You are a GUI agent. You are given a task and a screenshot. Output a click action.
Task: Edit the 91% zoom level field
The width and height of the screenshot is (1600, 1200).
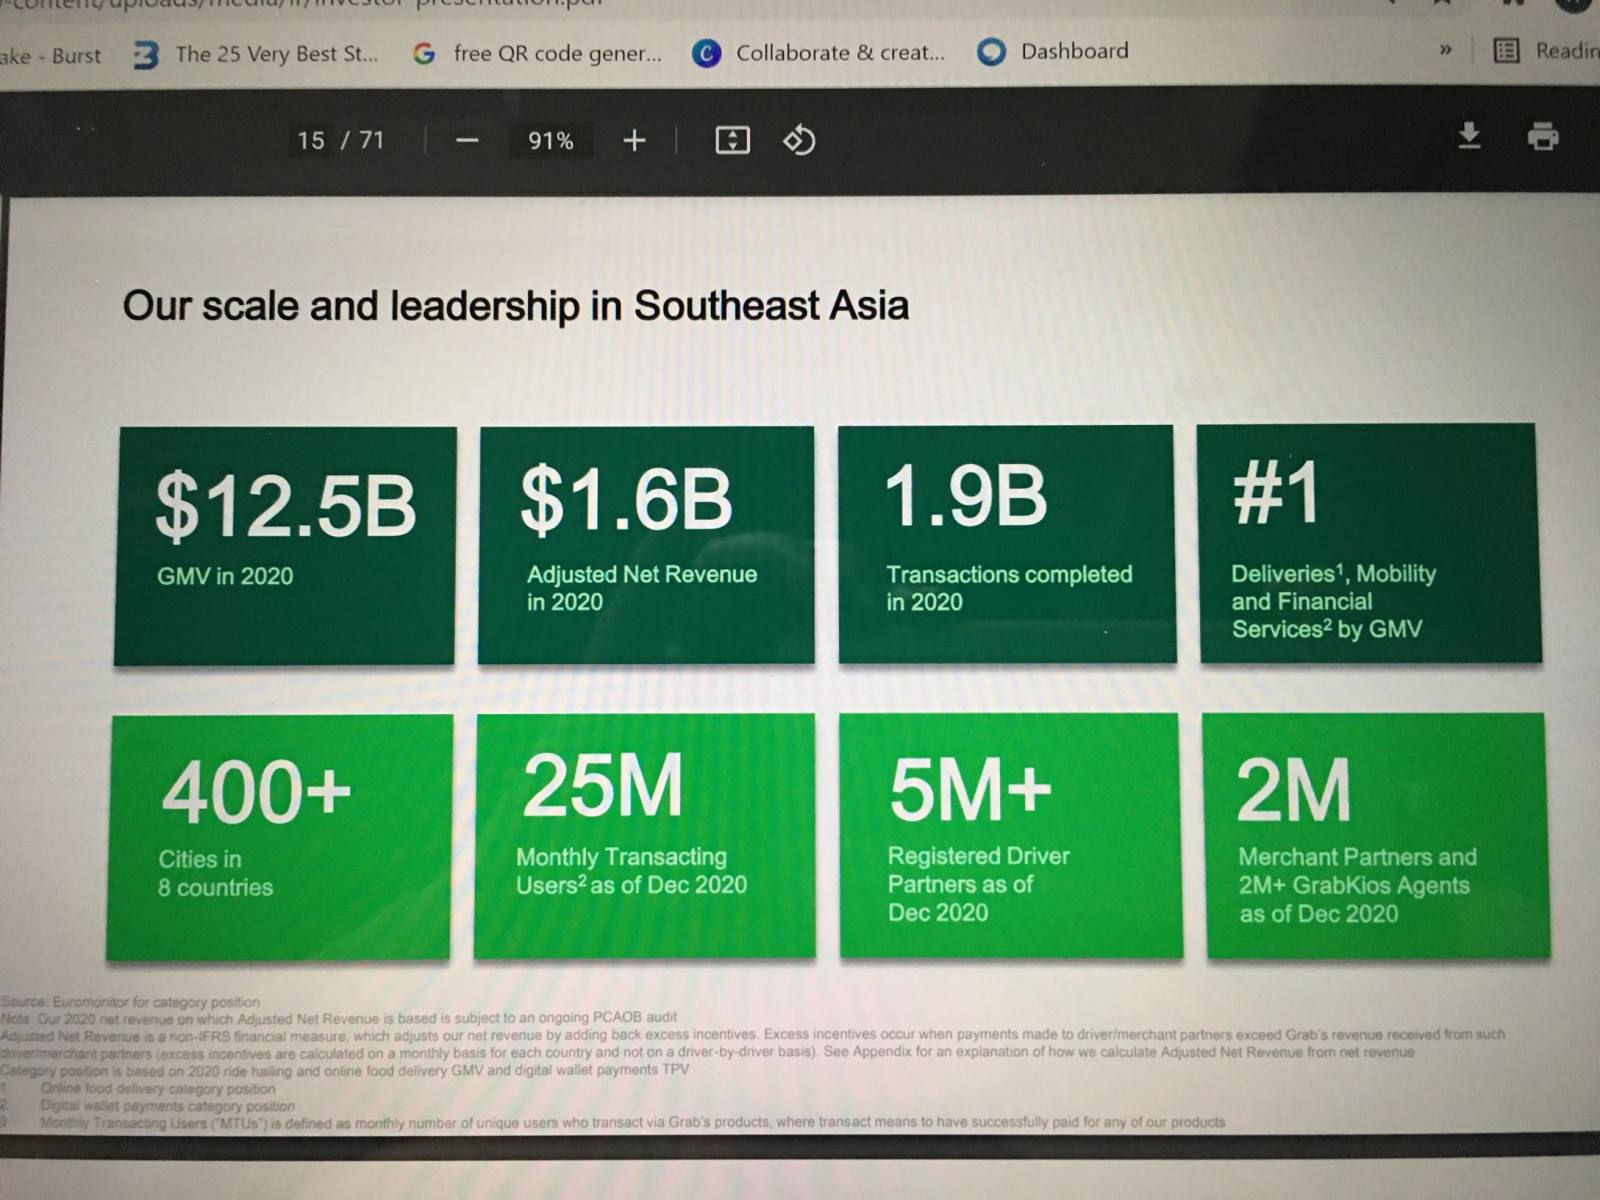click(551, 141)
